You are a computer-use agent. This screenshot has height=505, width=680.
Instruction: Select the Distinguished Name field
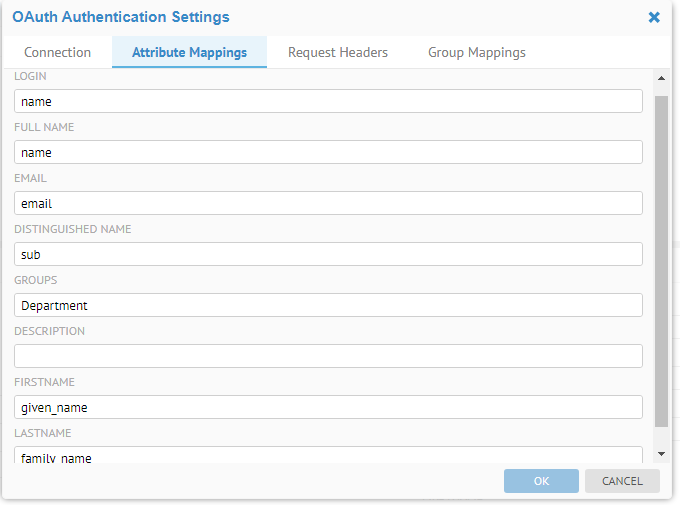(x=328, y=254)
